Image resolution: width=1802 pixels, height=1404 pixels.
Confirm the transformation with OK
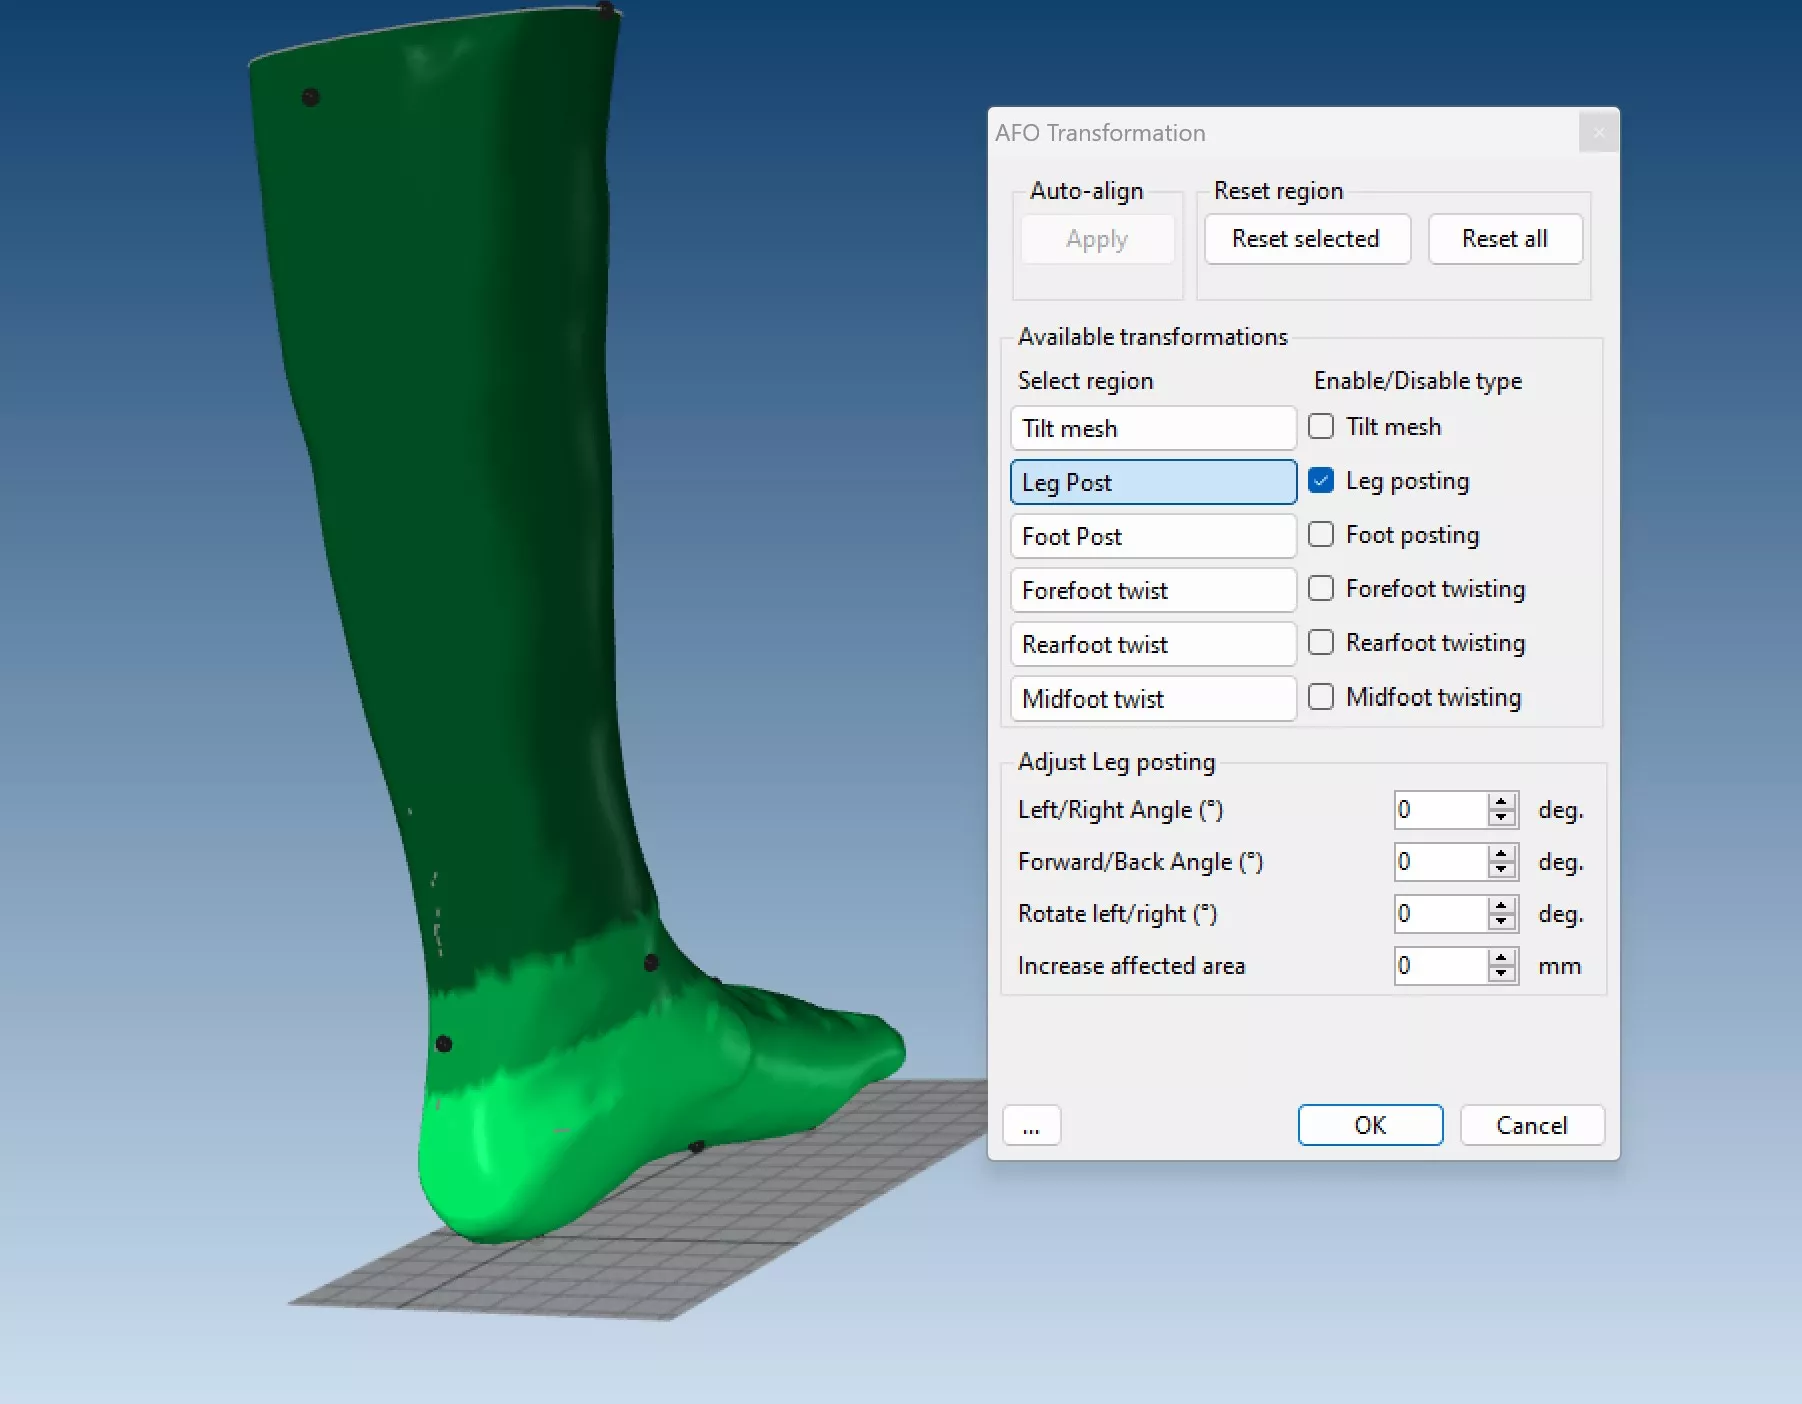click(x=1370, y=1125)
